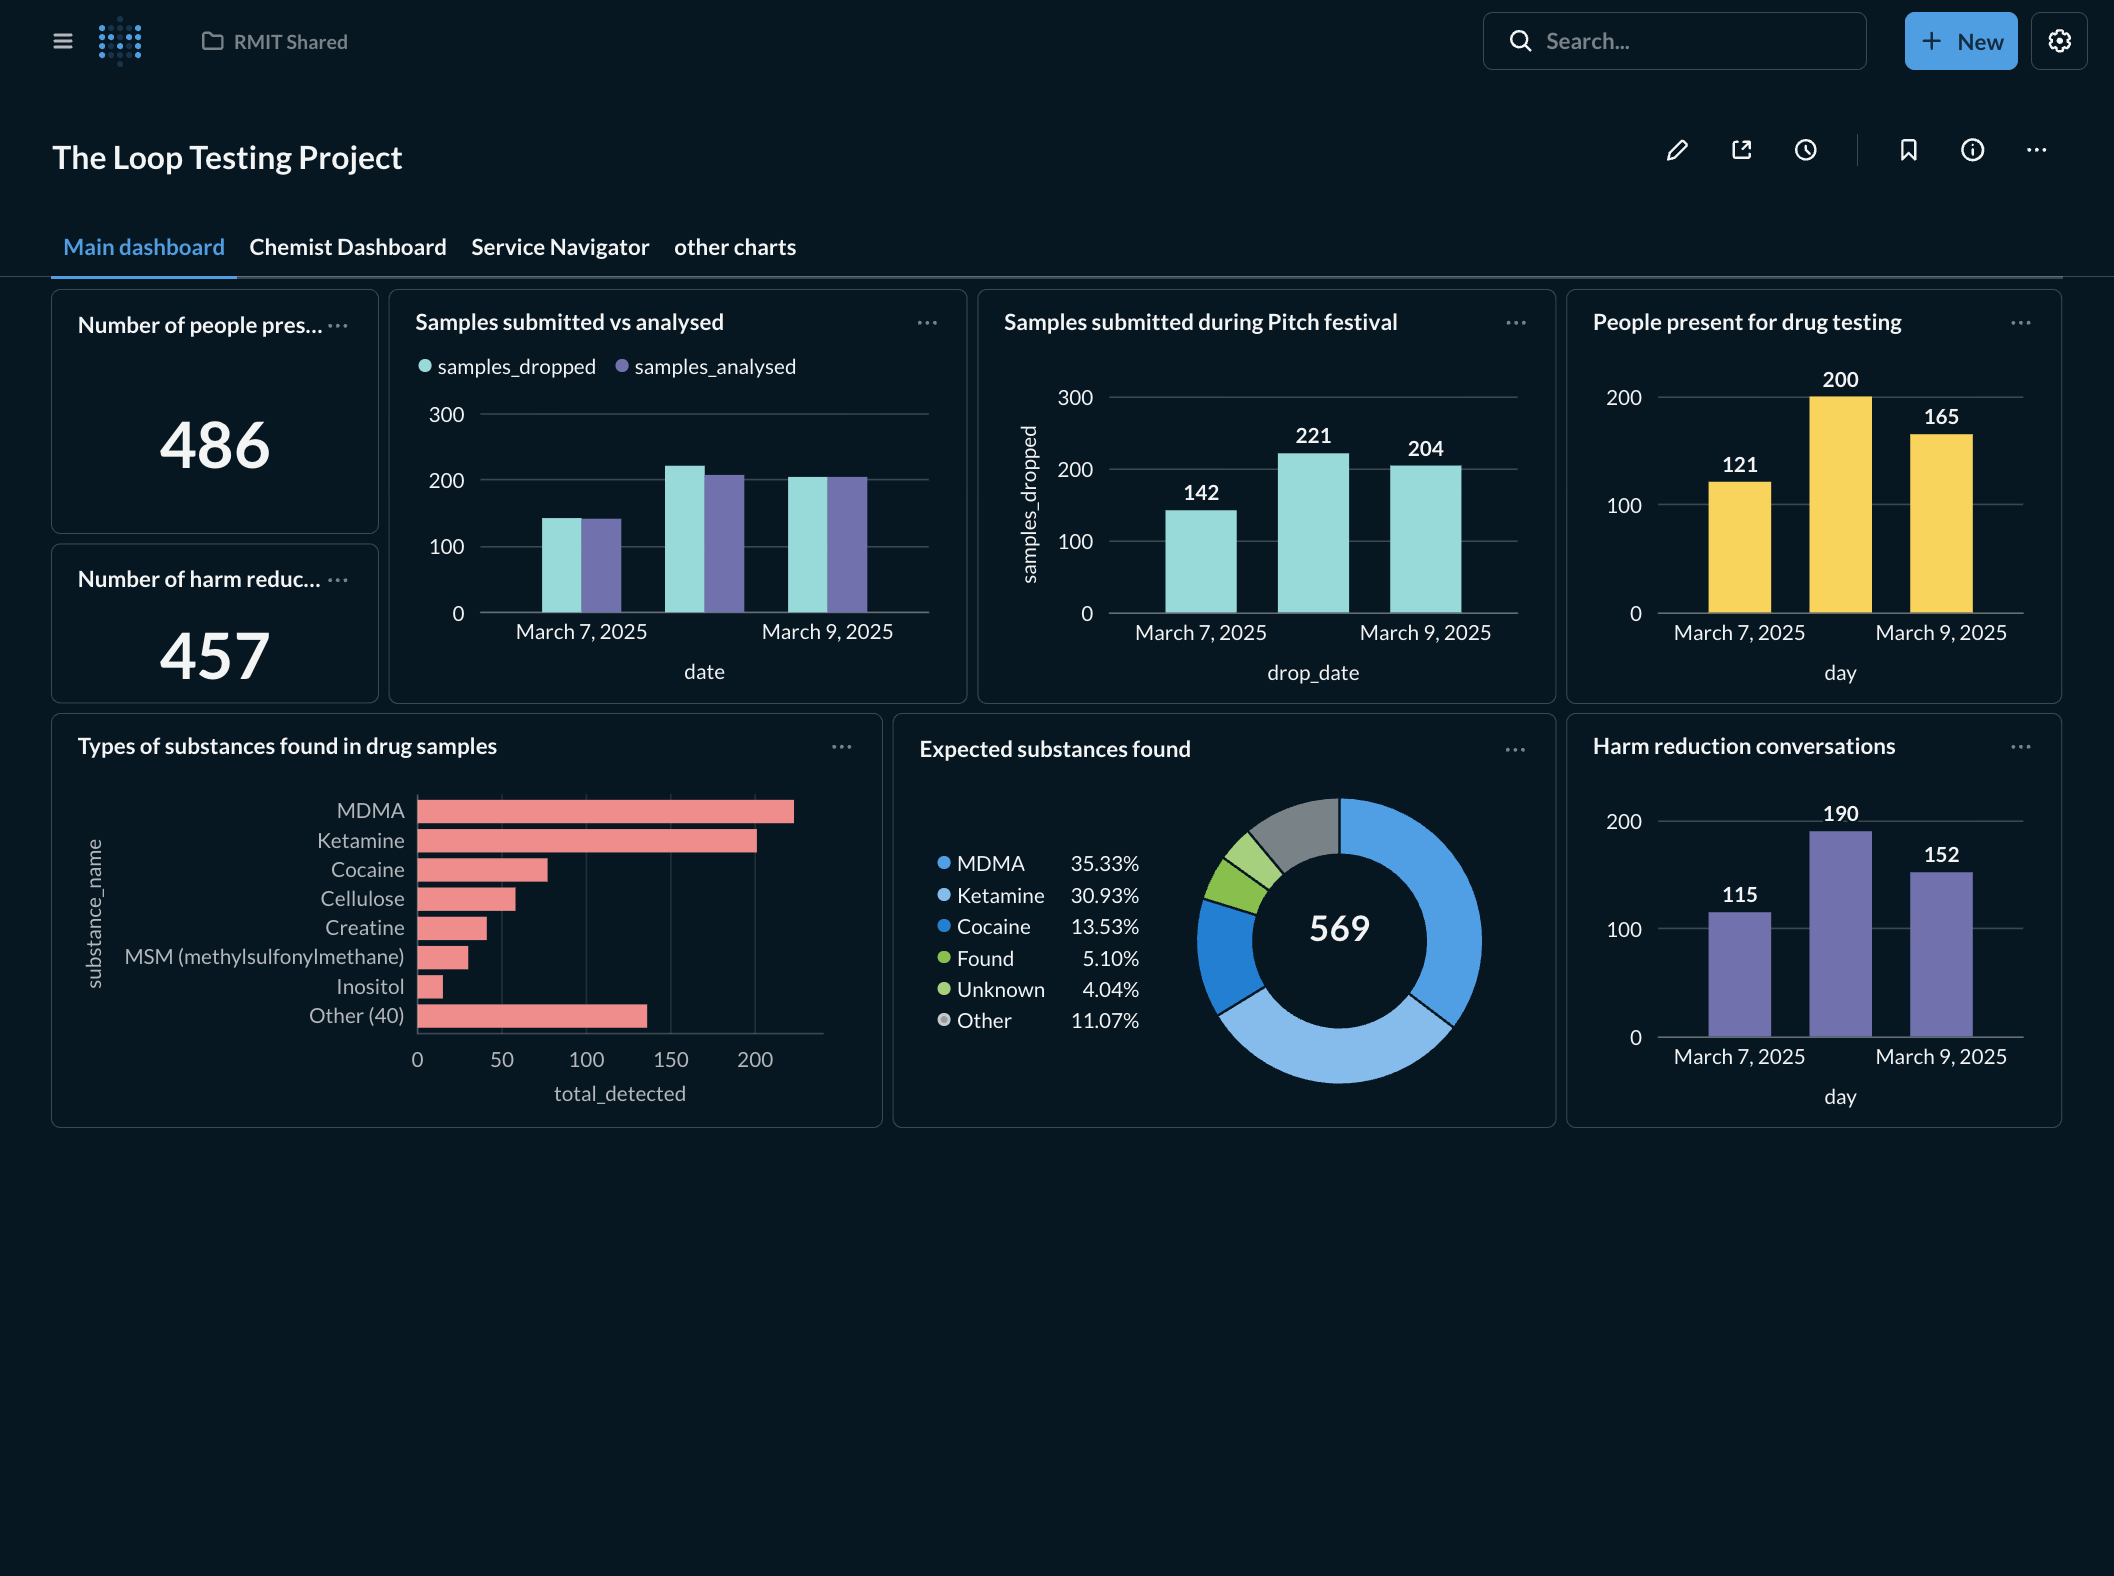Viewport: 2114px width, 1576px height.
Task: Open dashboard ellipsis more options menu
Action: [2036, 150]
